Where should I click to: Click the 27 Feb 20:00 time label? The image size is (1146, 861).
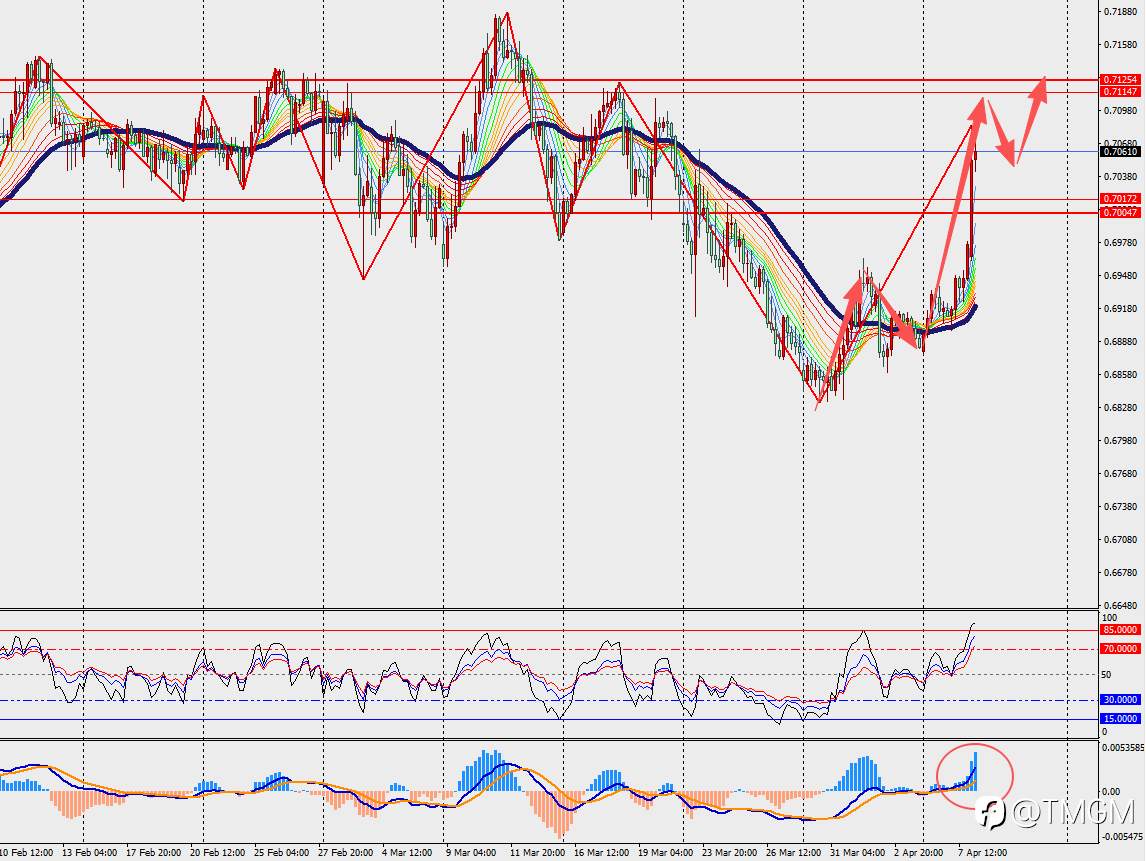coord(346,853)
